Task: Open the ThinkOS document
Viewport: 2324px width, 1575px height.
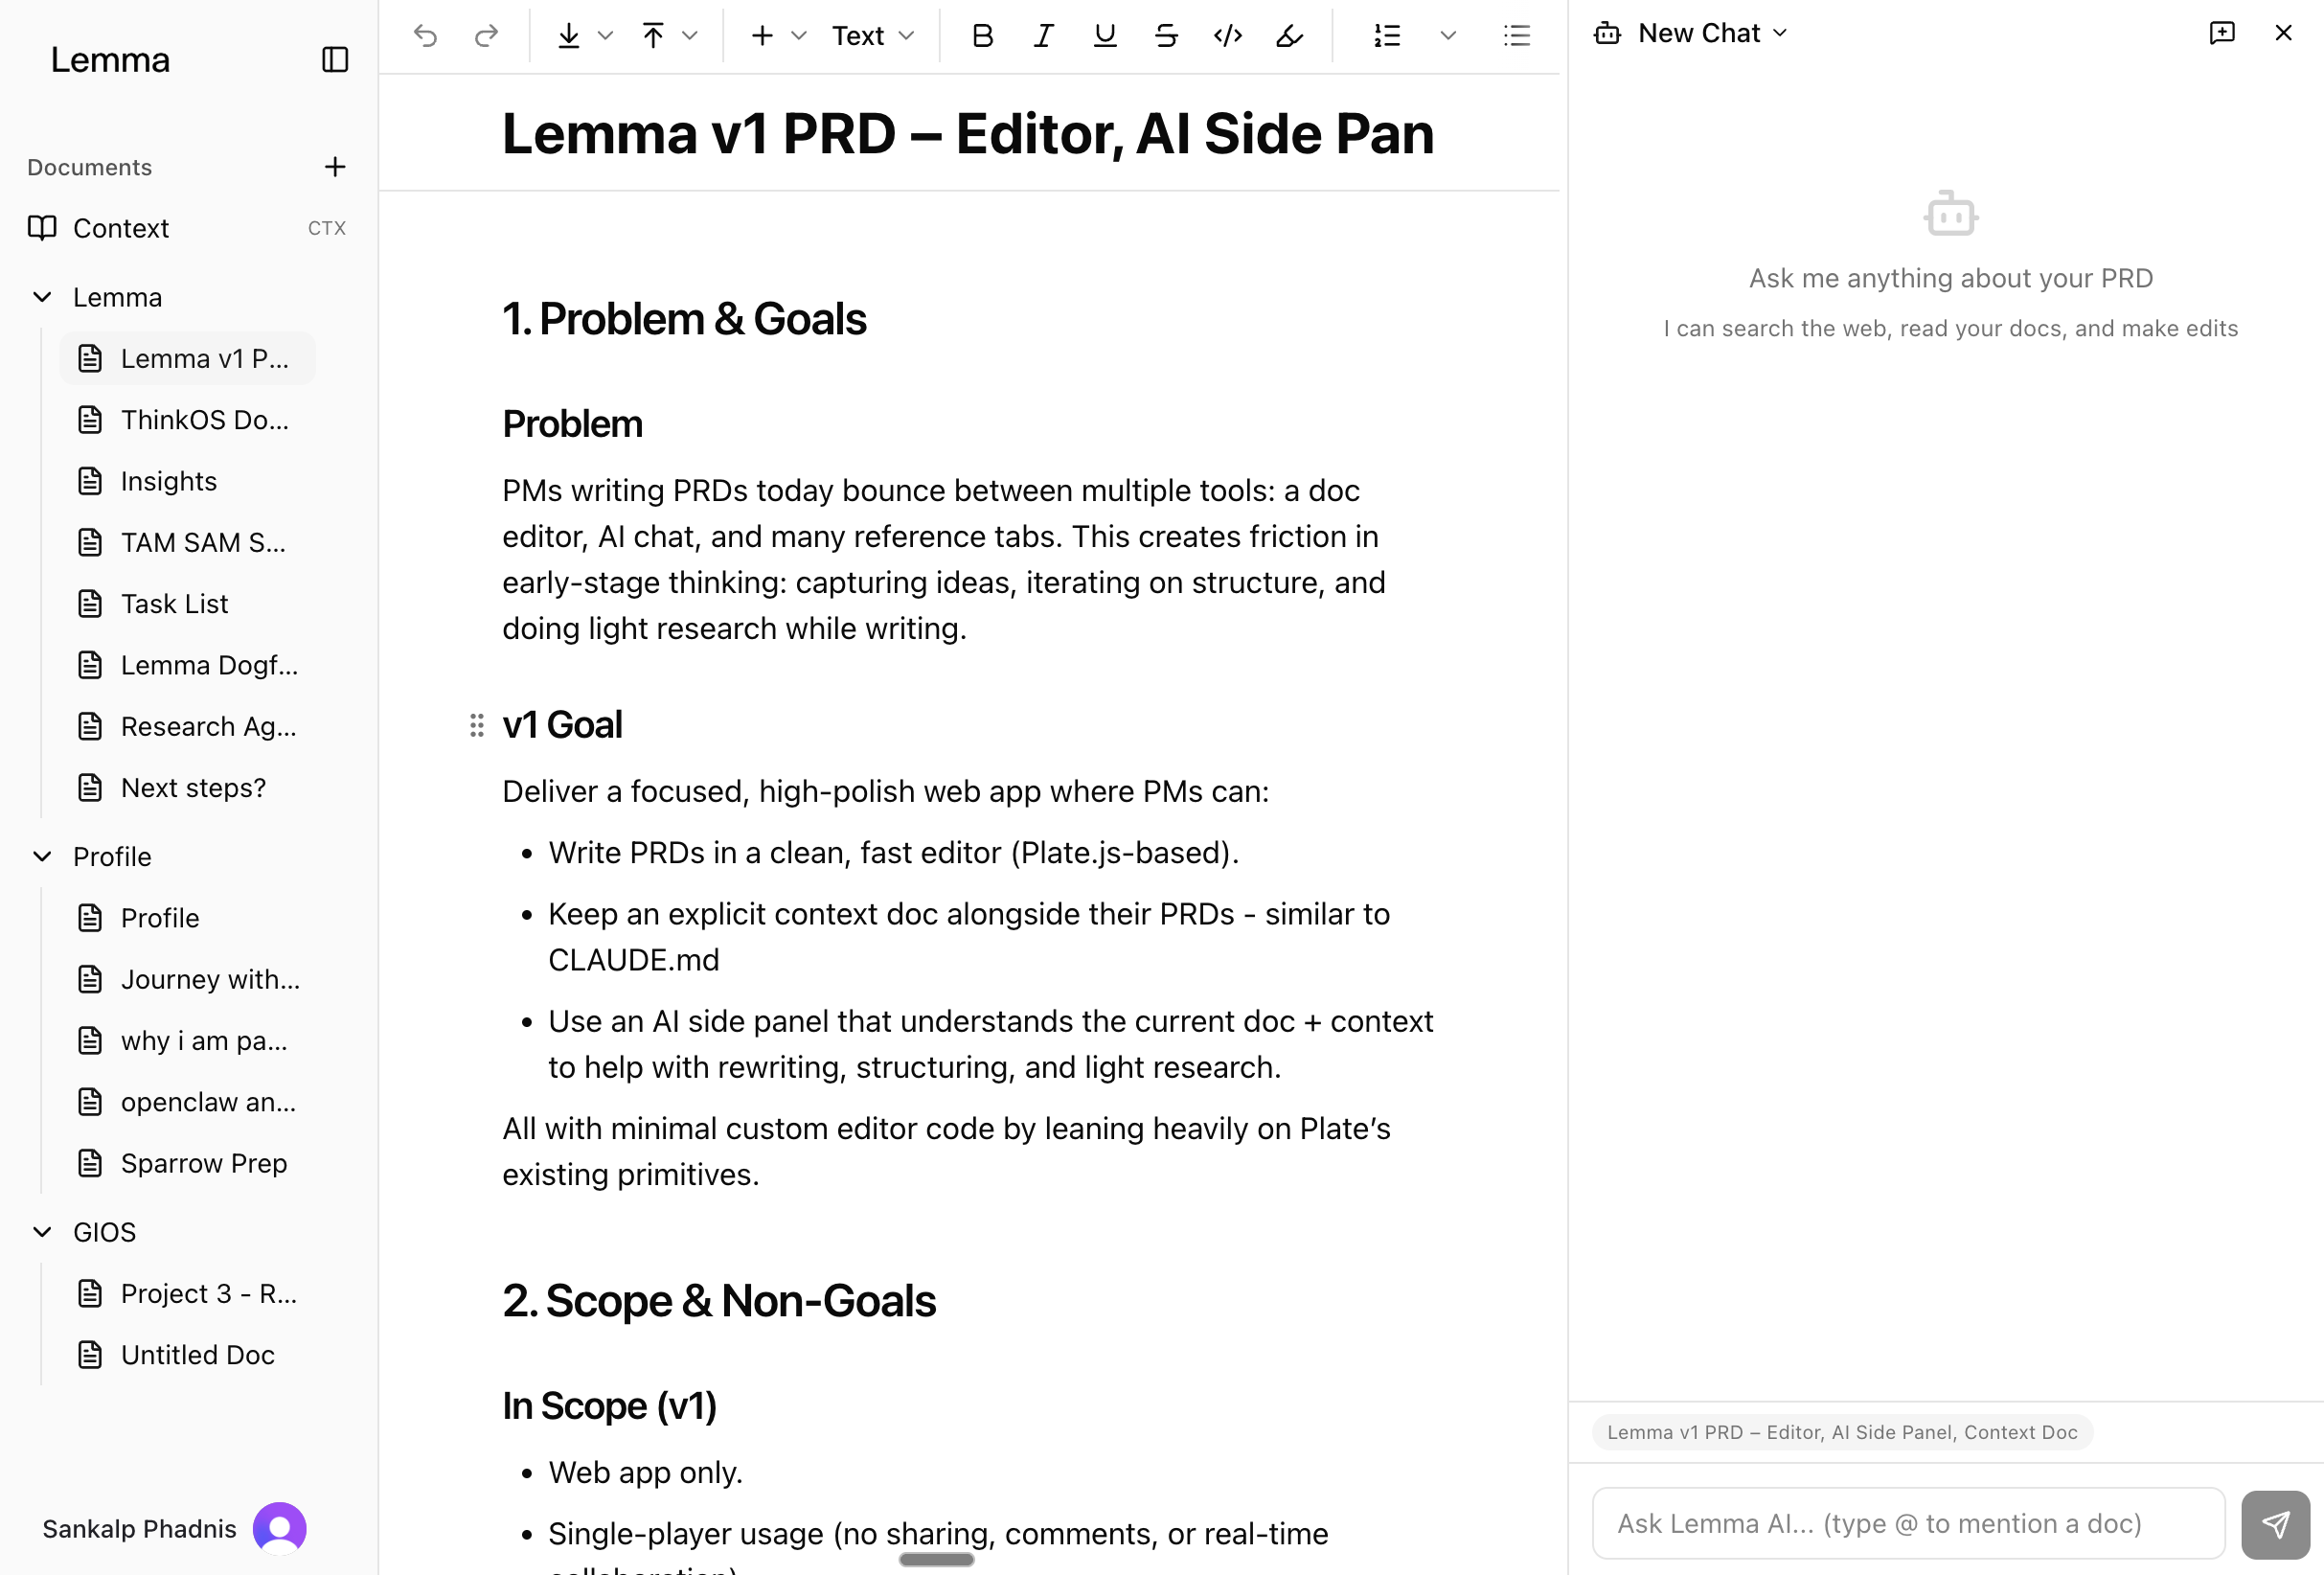Action: click(x=203, y=419)
